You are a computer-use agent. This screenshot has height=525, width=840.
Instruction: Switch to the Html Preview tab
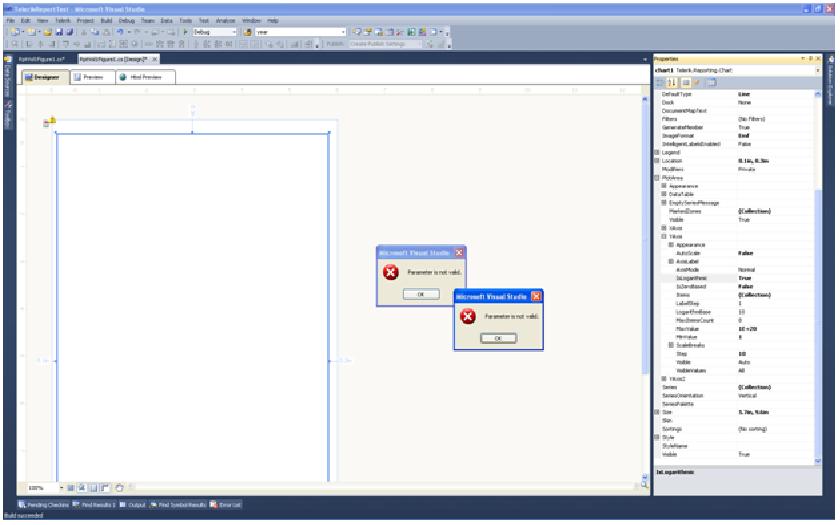pos(145,77)
